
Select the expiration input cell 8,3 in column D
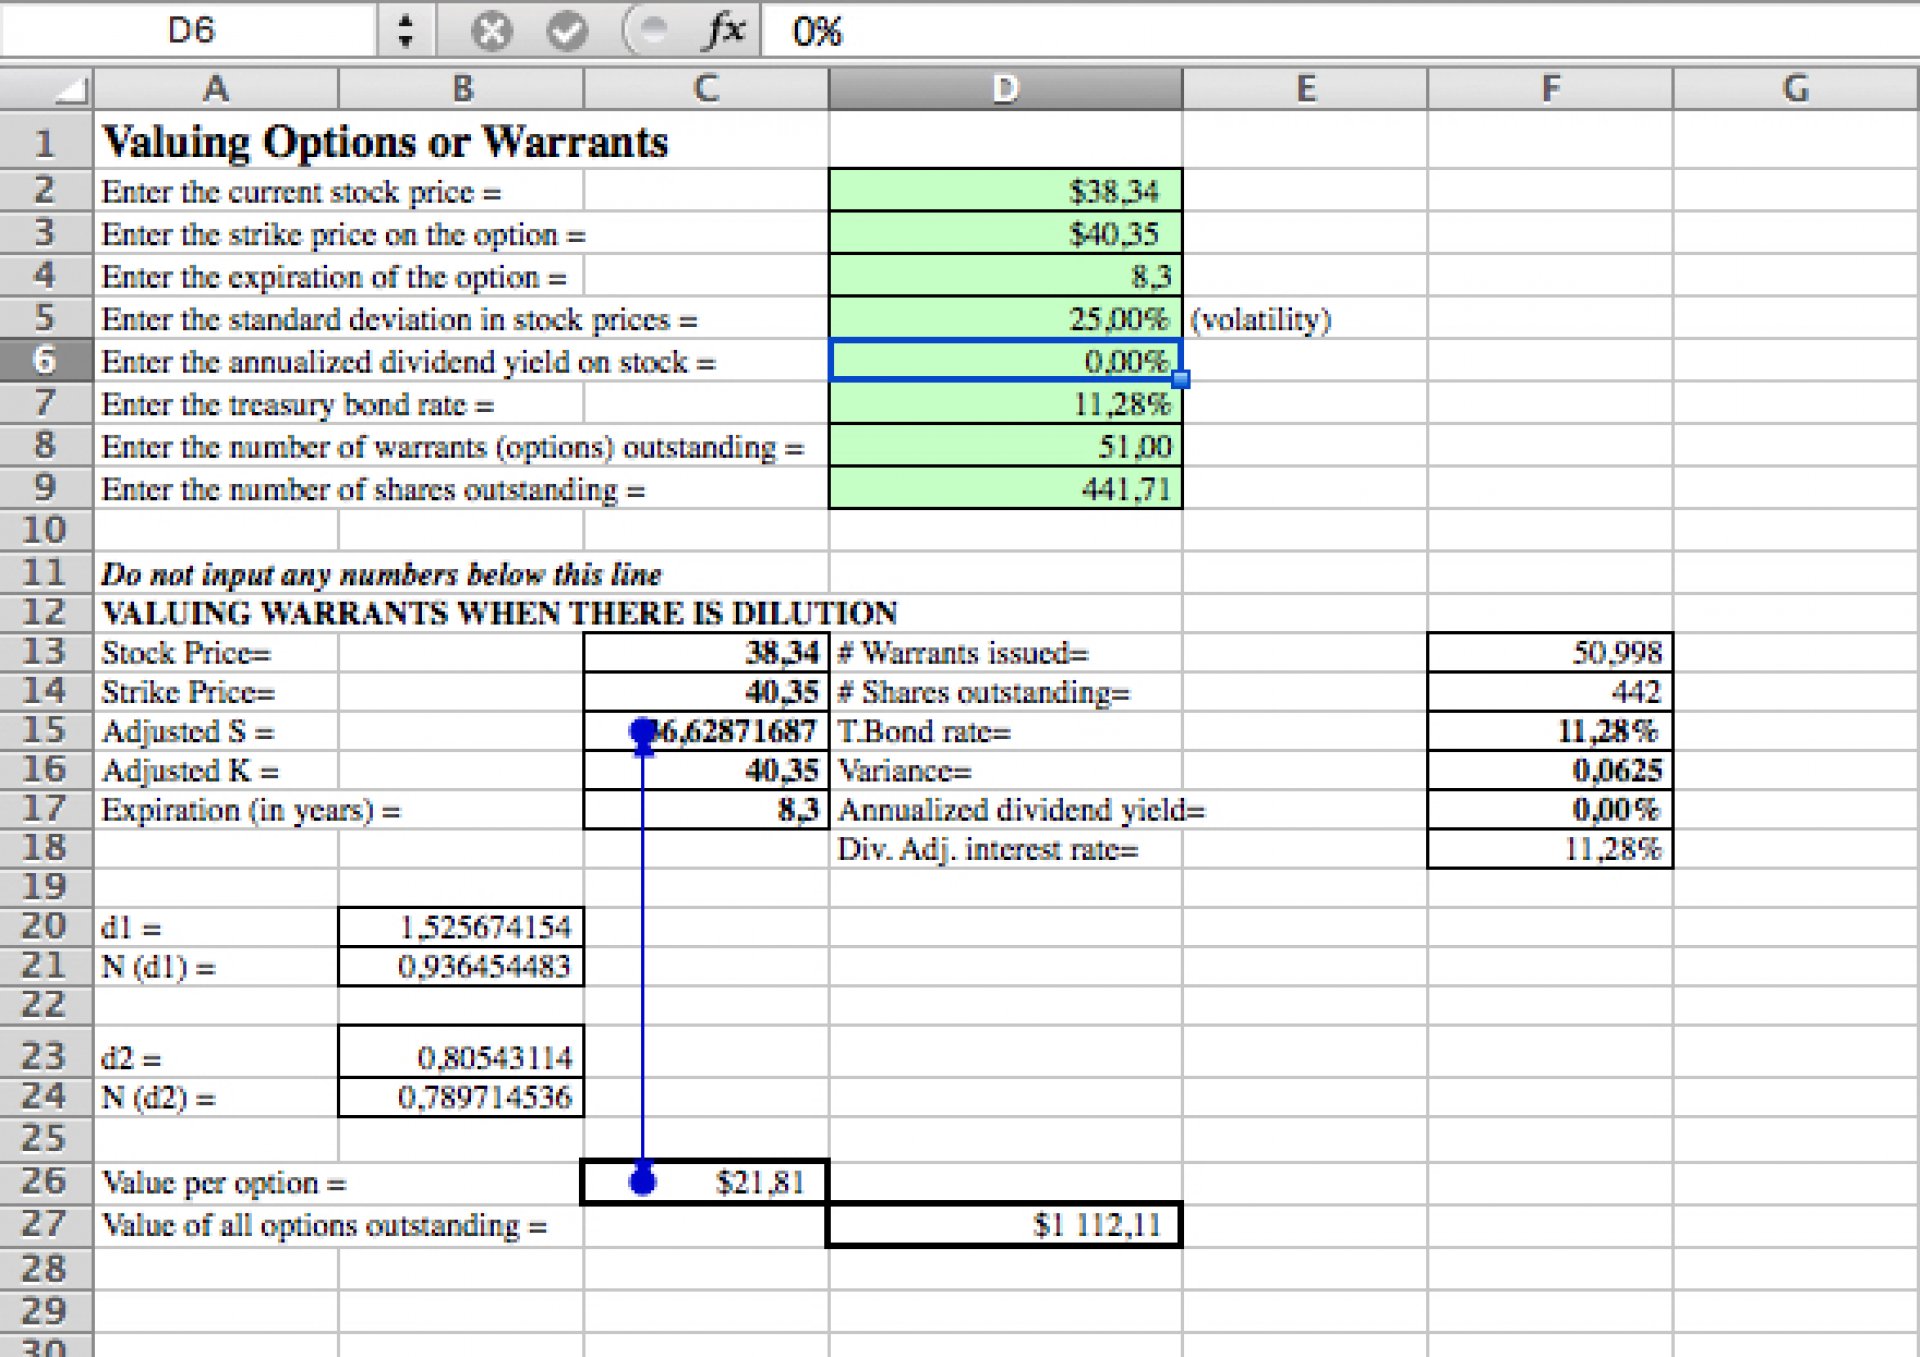point(1005,275)
